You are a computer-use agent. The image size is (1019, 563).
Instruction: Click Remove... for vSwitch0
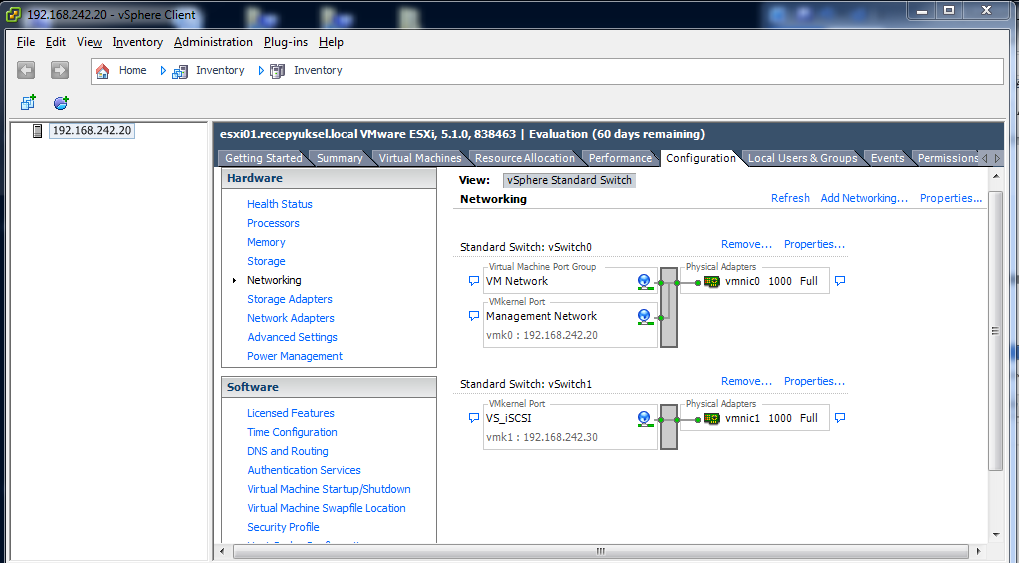pos(747,244)
